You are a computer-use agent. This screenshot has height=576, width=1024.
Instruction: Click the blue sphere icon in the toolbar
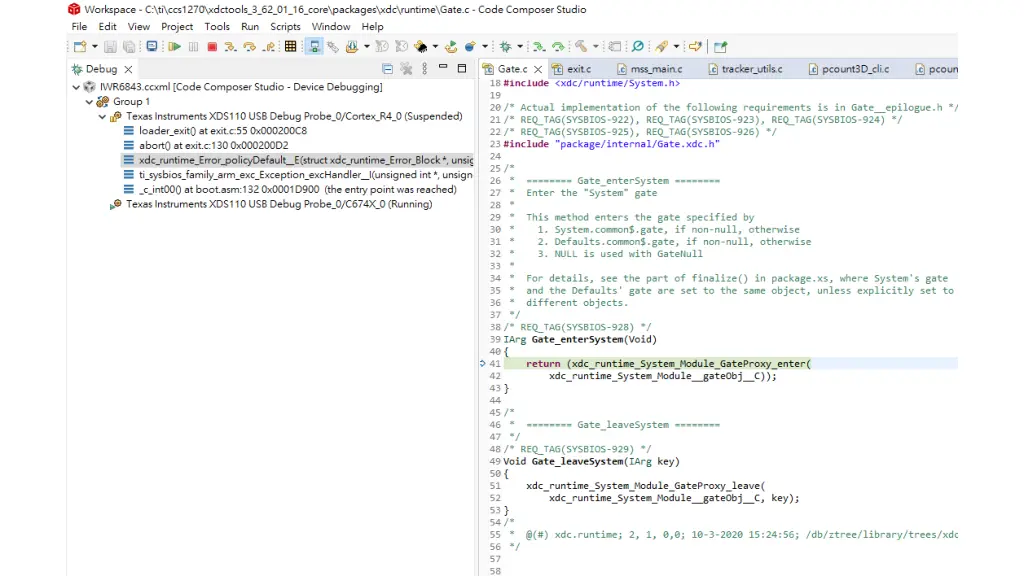pyautogui.click(x=470, y=46)
